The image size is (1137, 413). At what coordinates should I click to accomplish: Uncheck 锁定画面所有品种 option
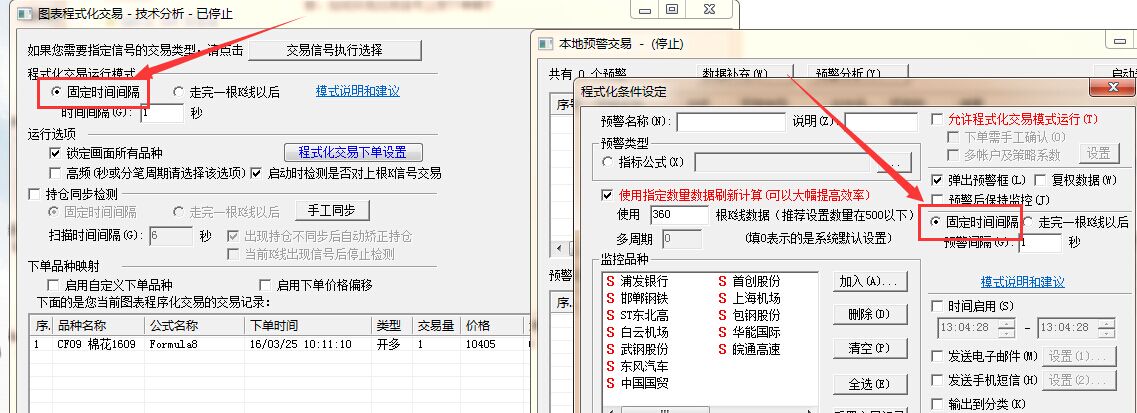56,153
